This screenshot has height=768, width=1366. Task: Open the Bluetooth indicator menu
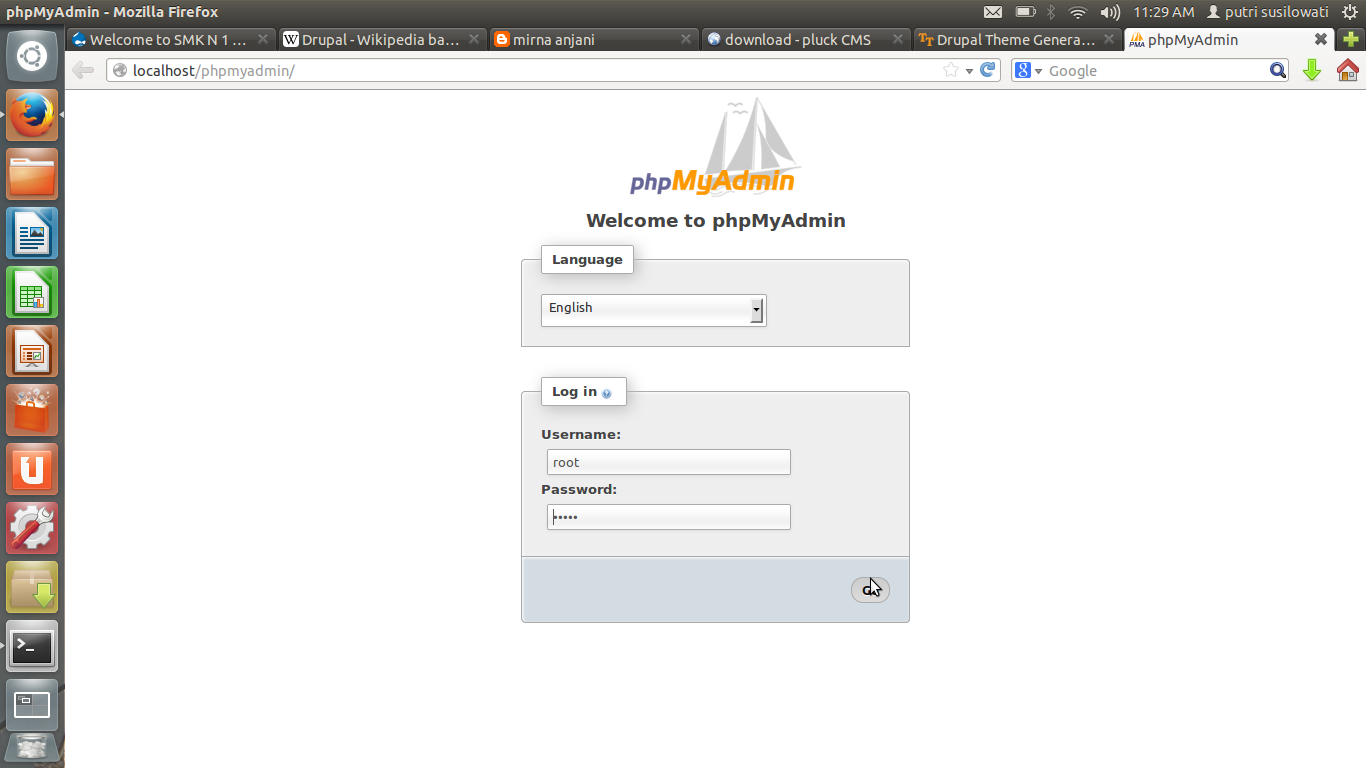pos(1051,12)
